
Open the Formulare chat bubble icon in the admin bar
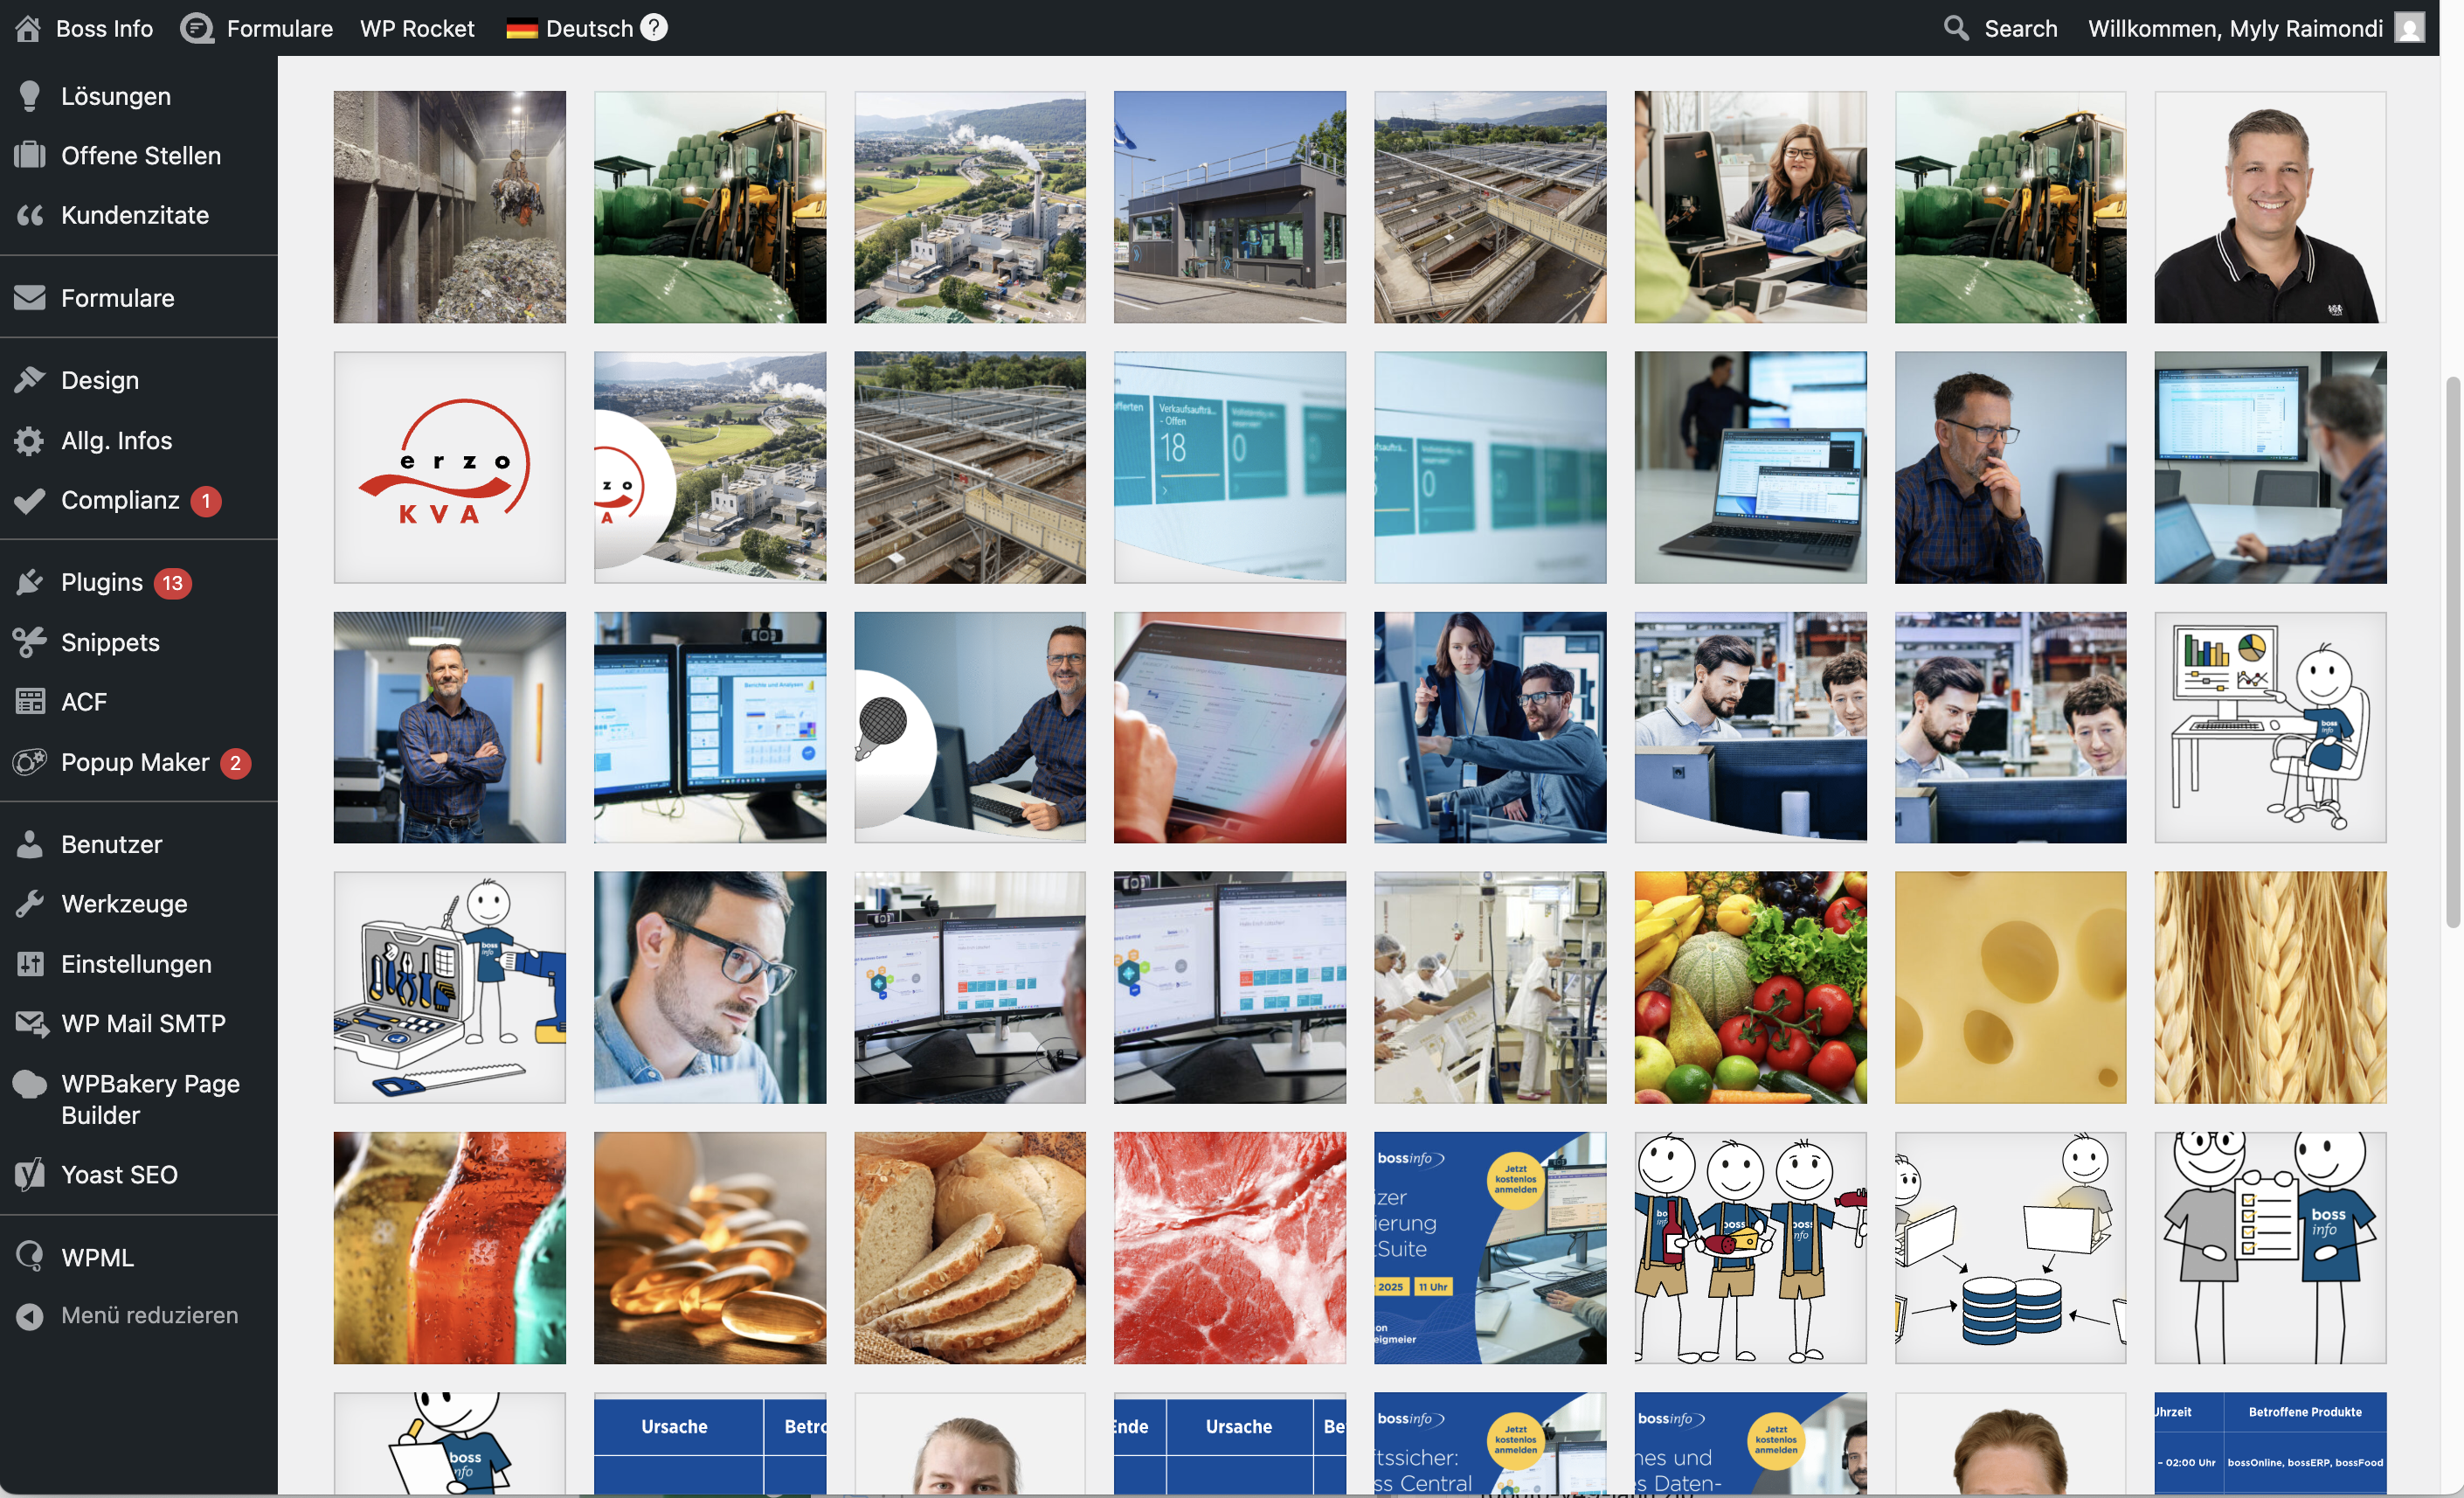pos(196,28)
